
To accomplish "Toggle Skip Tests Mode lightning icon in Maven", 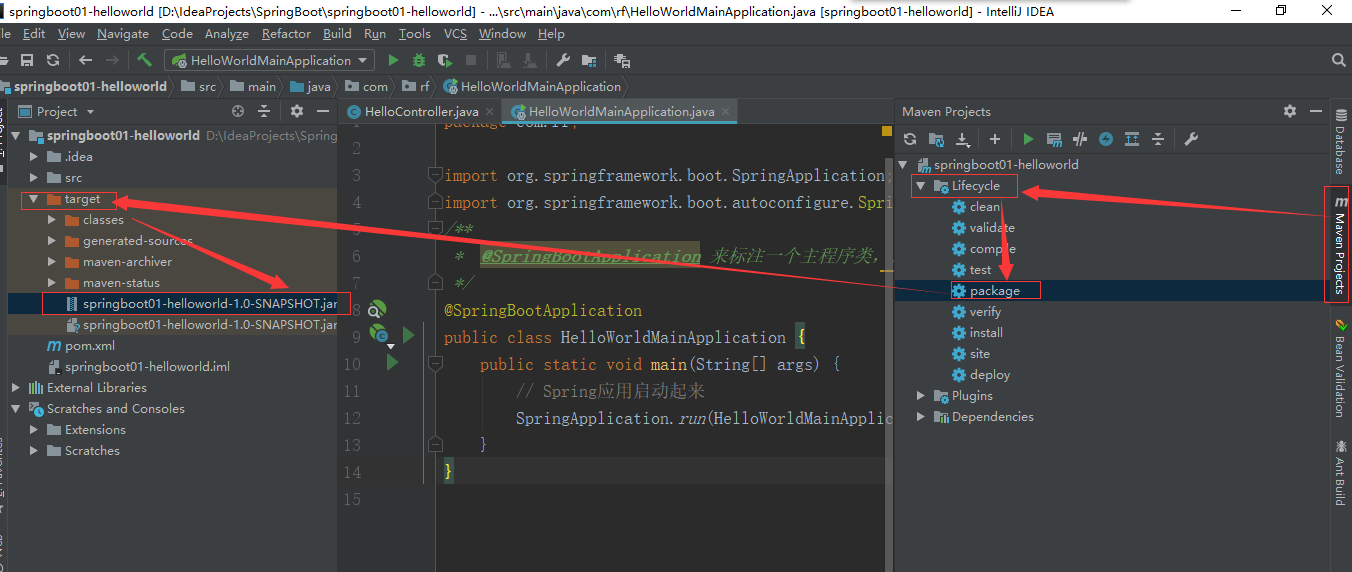I will pyautogui.click(x=1106, y=139).
